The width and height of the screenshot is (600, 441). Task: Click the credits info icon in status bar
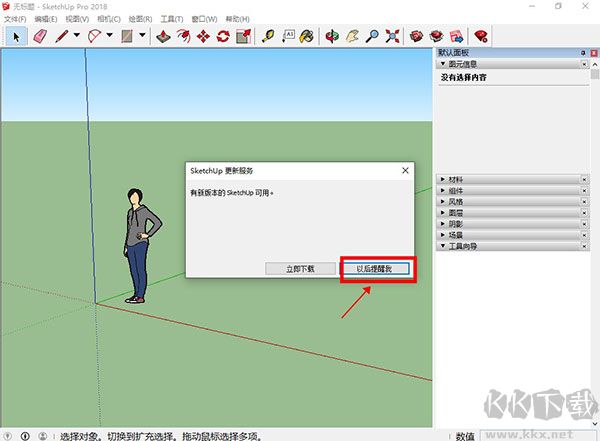click(25, 436)
